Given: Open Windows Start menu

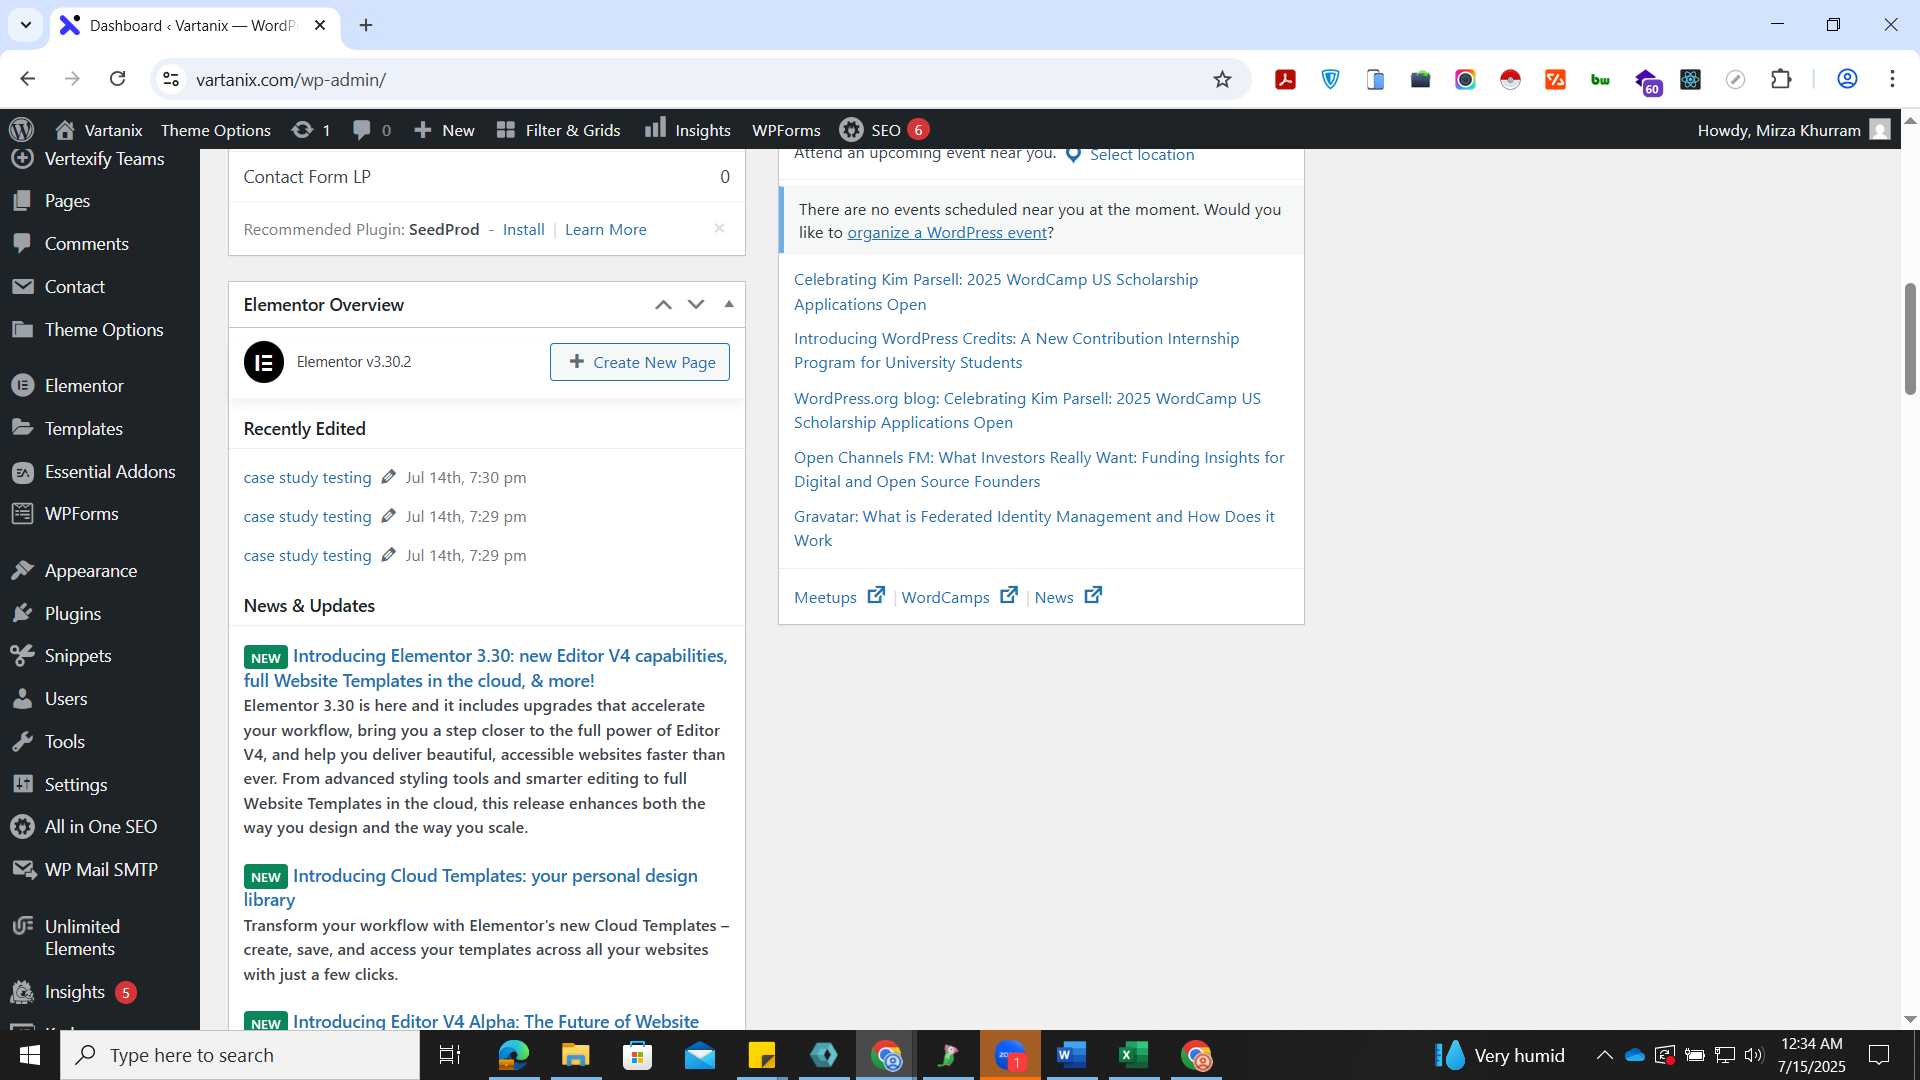Looking at the screenshot, I should [30, 1055].
